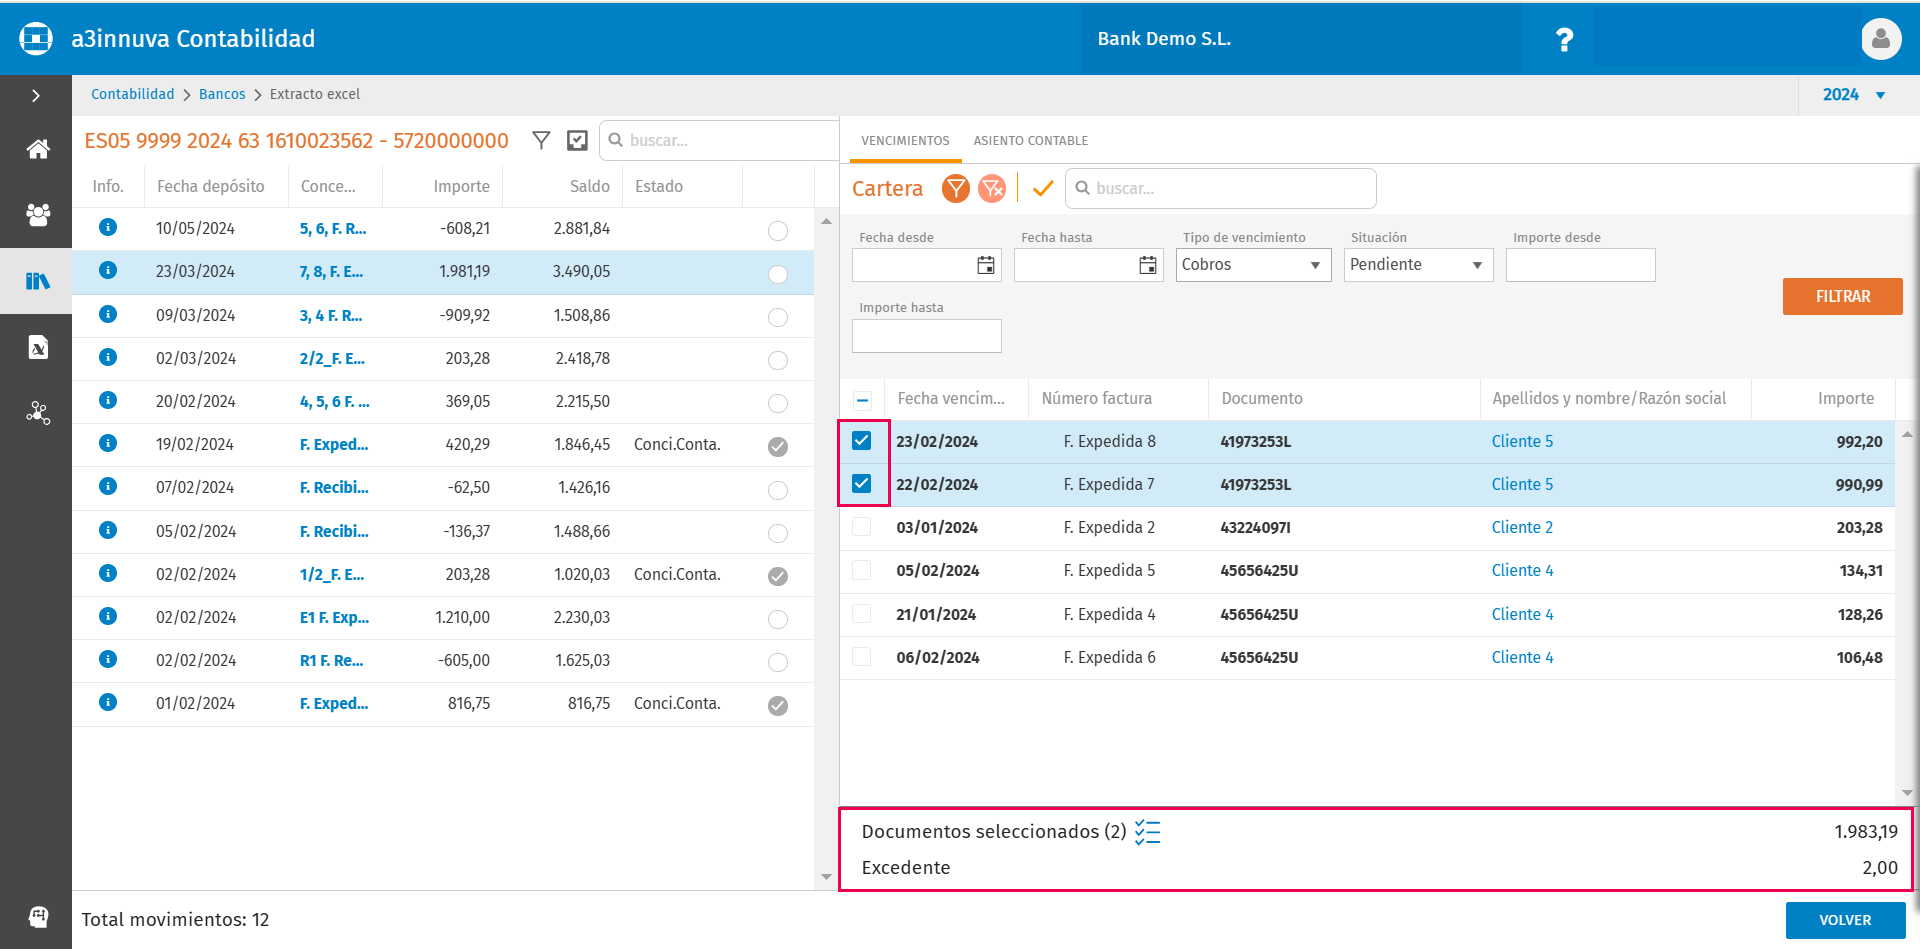Open the document report sidebar icon
The height and width of the screenshot is (949, 1920).
[38, 347]
